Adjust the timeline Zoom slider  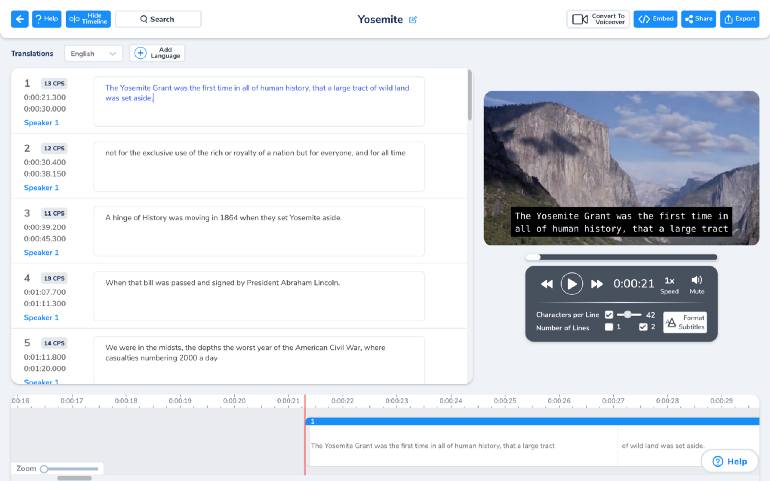(x=70, y=469)
